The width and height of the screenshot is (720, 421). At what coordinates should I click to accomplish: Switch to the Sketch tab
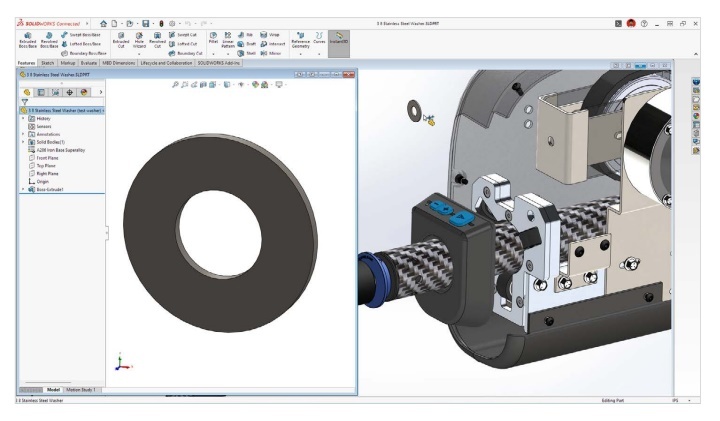tap(47, 62)
